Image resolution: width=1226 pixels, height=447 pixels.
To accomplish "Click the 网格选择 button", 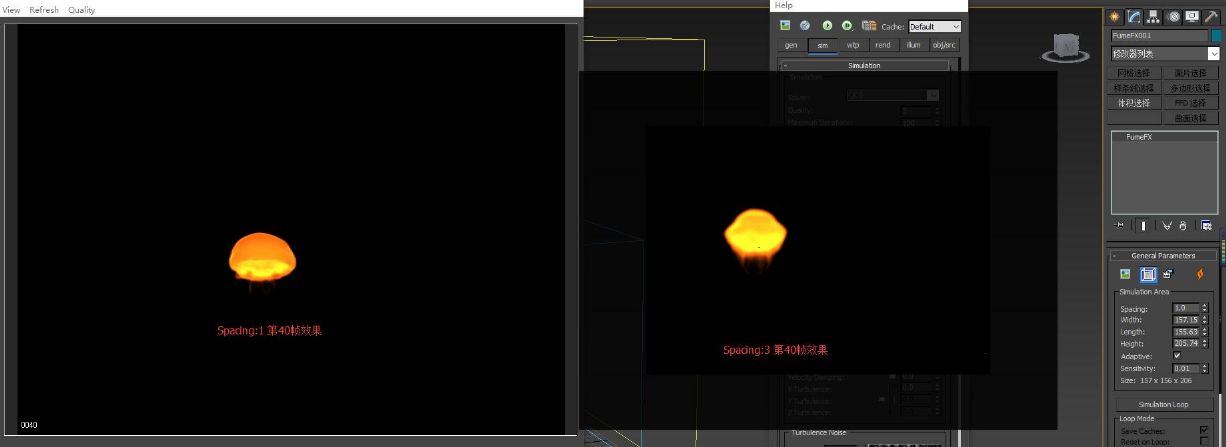I will tap(1133, 73).
